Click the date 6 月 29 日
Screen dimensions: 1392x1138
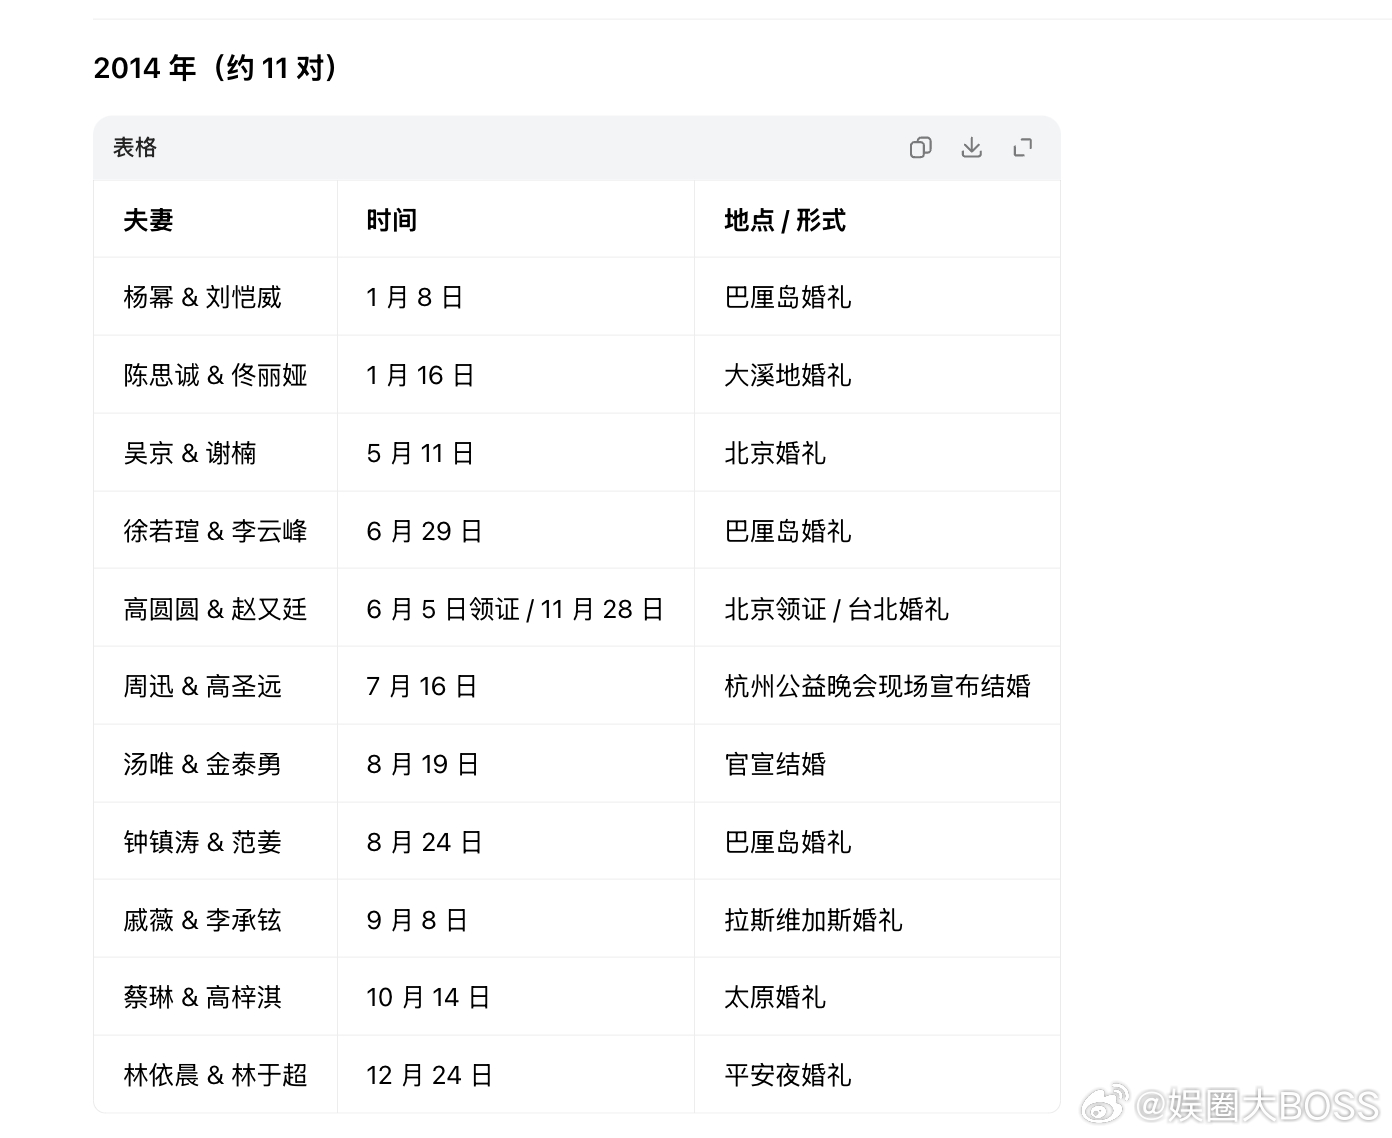(x=424, y=531)
